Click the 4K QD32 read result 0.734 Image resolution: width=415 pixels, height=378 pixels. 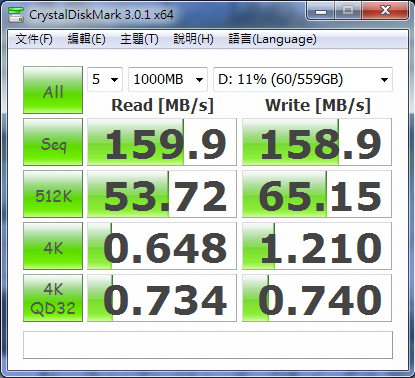[162, 298]
